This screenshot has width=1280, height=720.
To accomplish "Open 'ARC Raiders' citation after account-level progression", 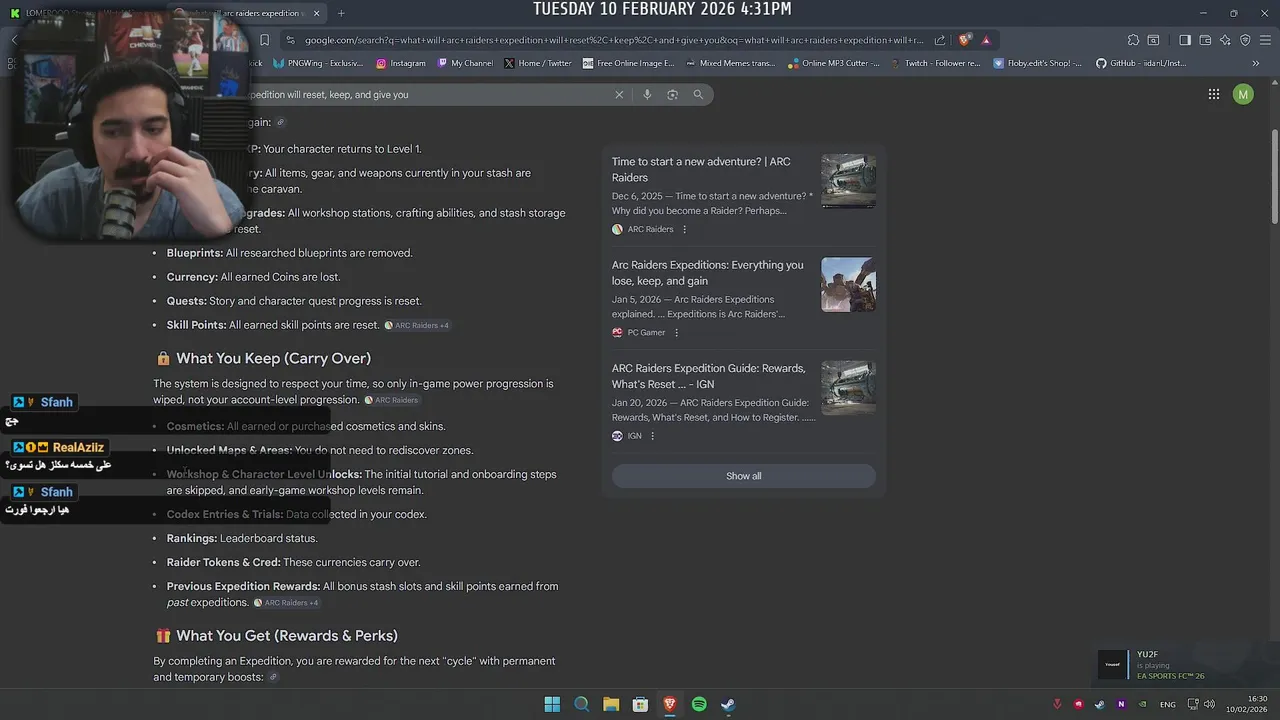I will tap(391, 400).
